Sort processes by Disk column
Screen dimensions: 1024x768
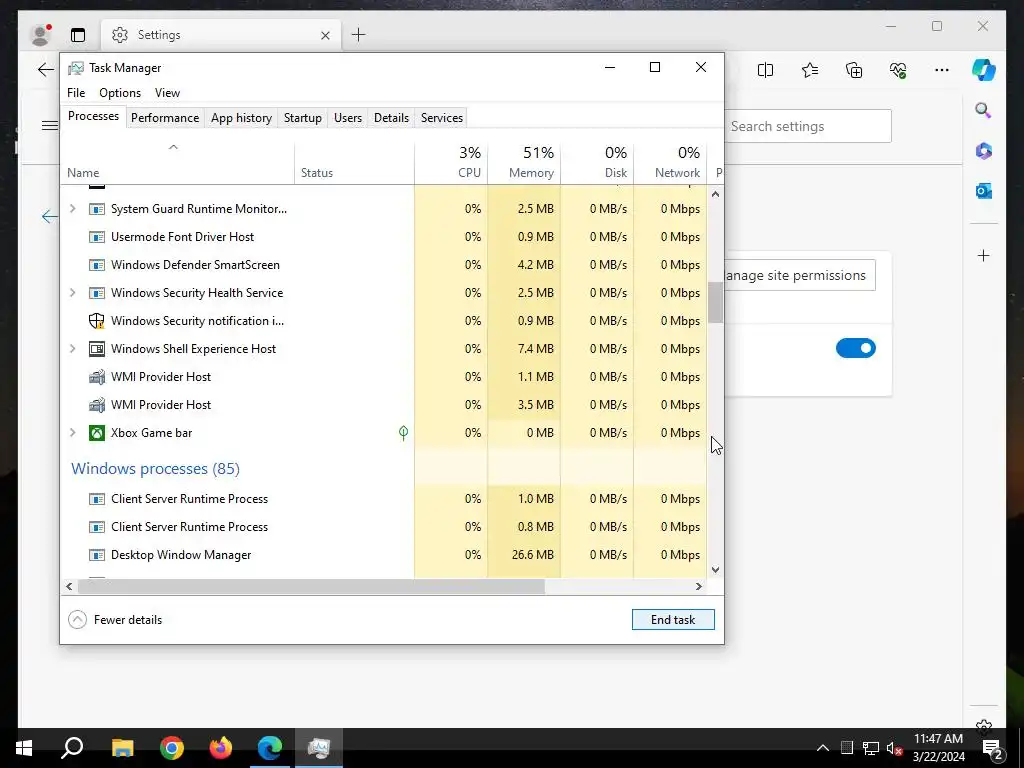(597, 163)
